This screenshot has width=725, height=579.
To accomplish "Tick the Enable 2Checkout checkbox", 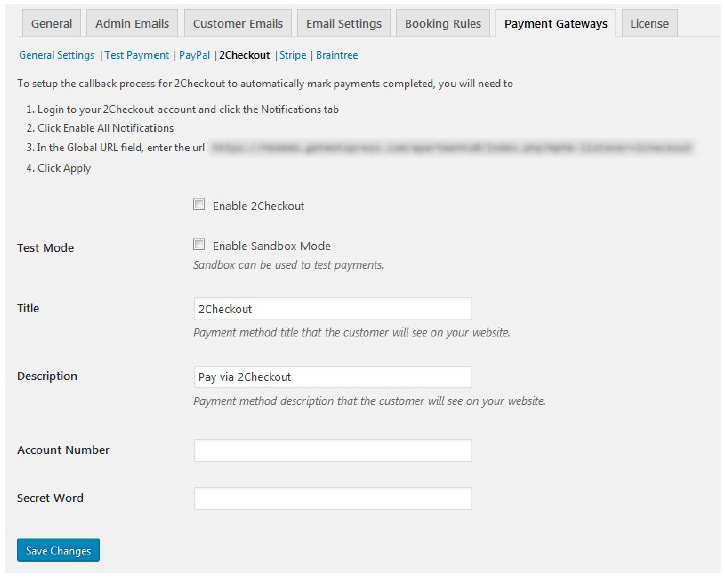I will point(199,205).
